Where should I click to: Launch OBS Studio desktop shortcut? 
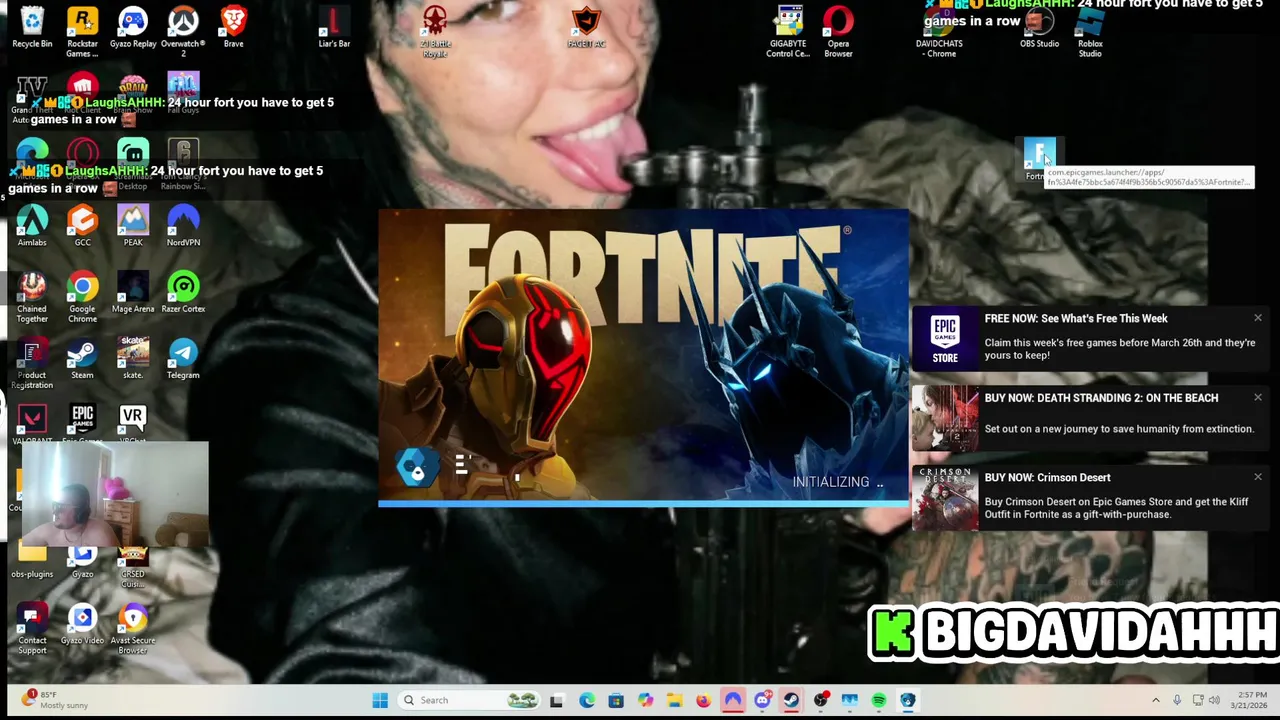[x=1039, y=27]
